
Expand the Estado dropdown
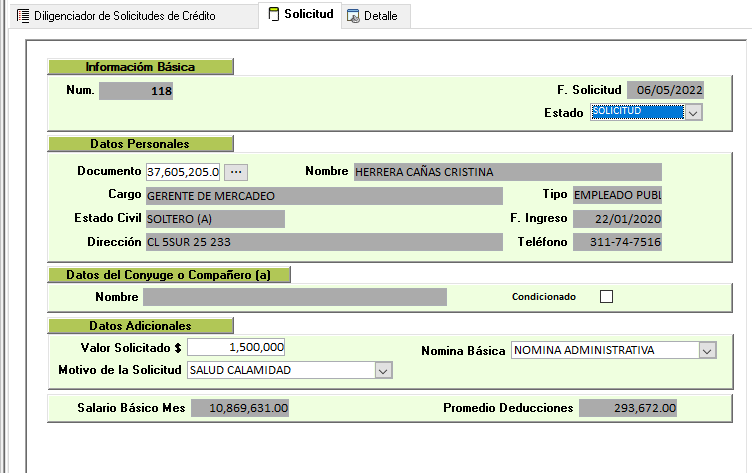pos(693,113)
